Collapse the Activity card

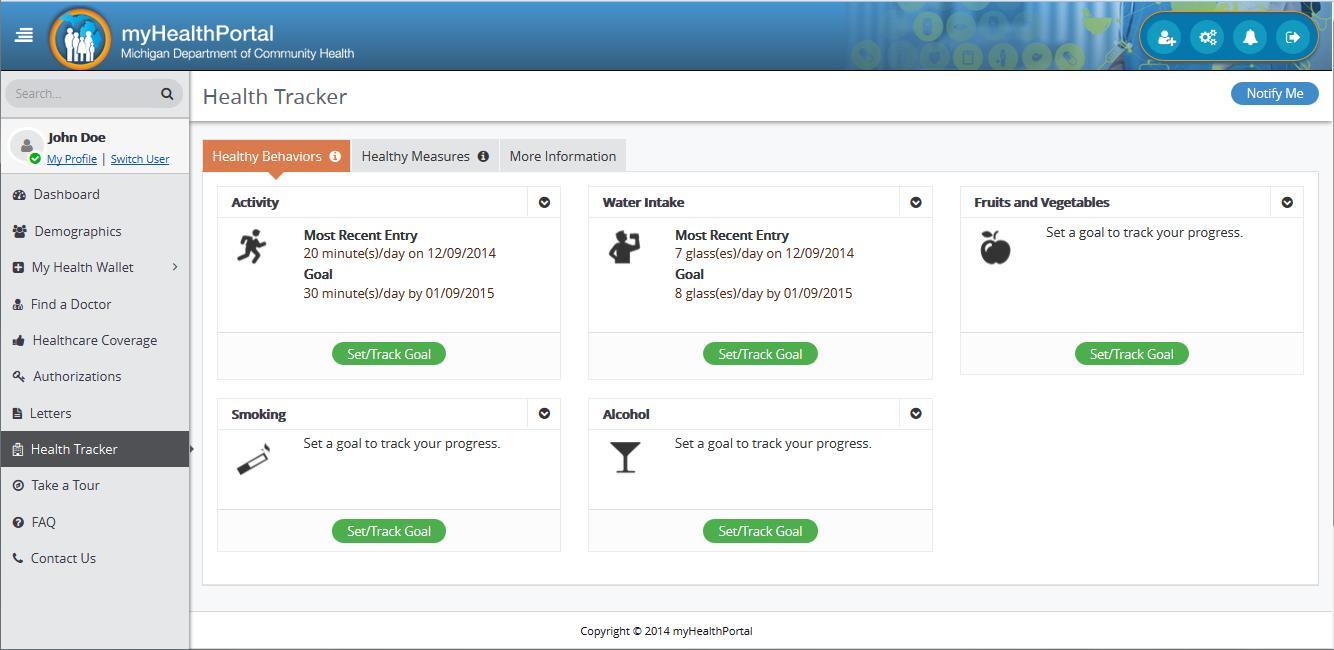(x=544, y=202)
